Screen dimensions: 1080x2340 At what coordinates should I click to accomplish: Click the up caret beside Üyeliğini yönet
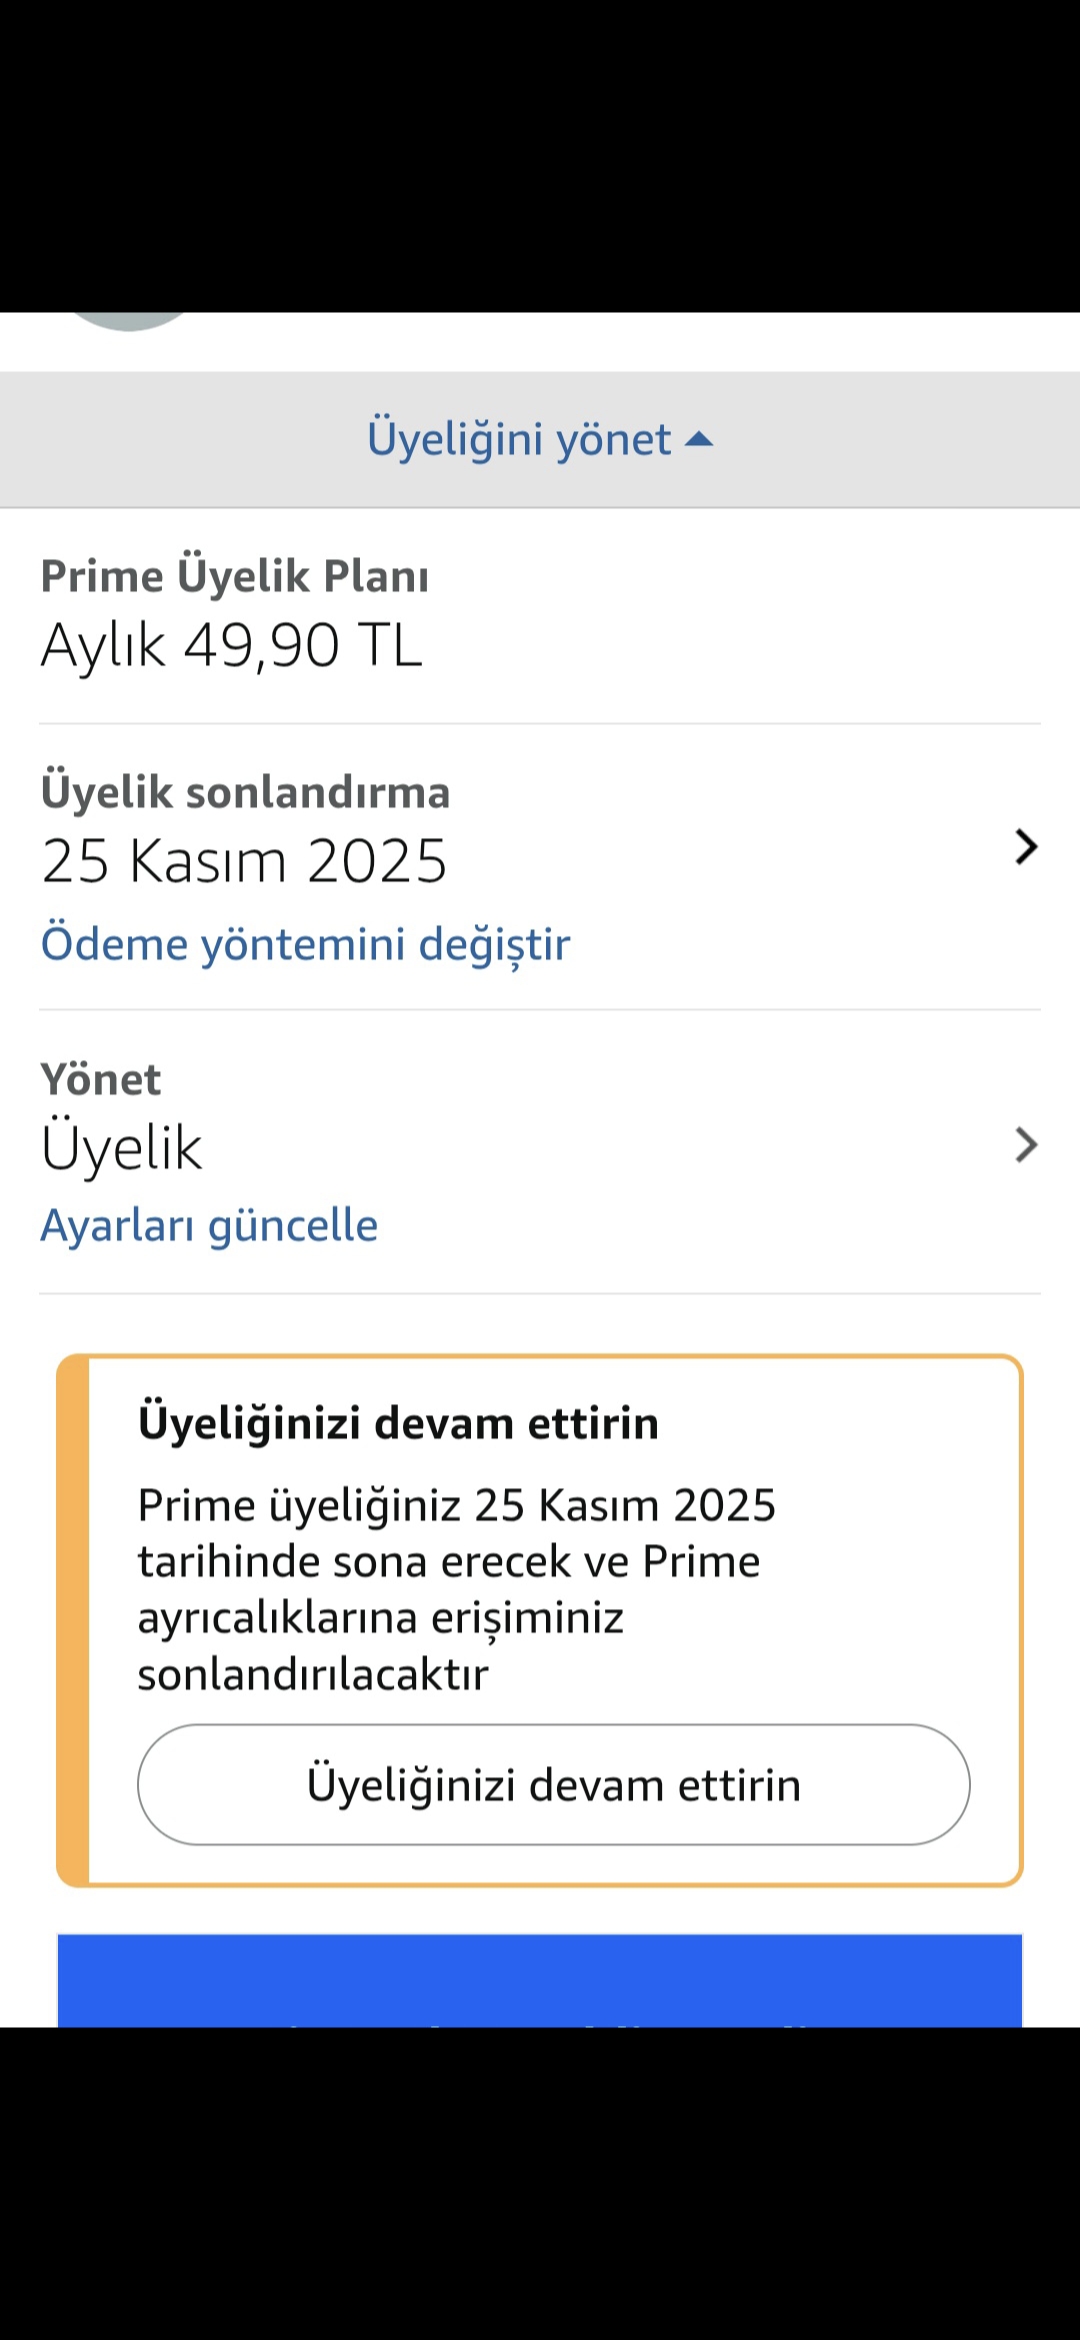(x=699, y=440)
